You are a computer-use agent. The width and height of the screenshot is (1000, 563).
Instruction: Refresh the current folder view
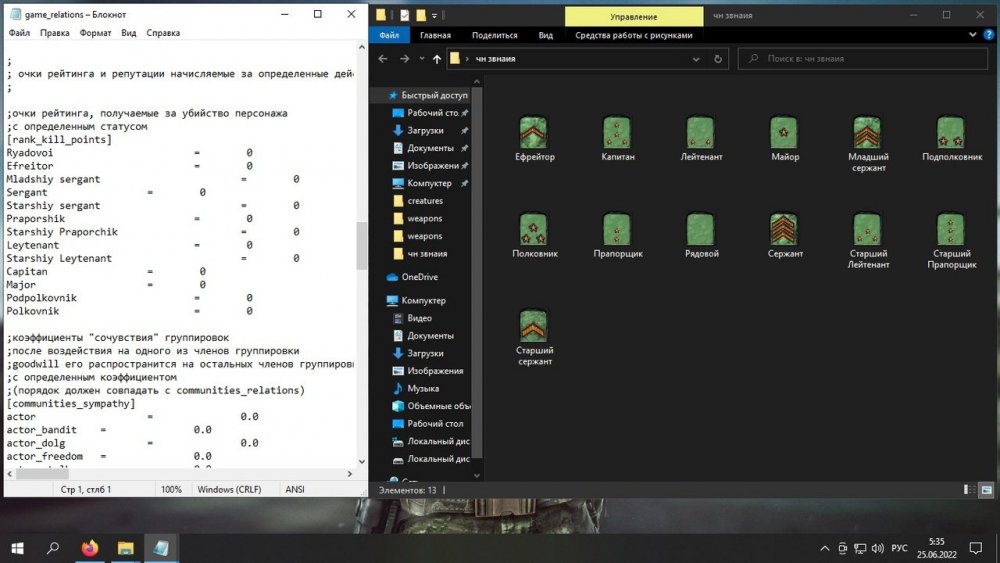[720, 59]
